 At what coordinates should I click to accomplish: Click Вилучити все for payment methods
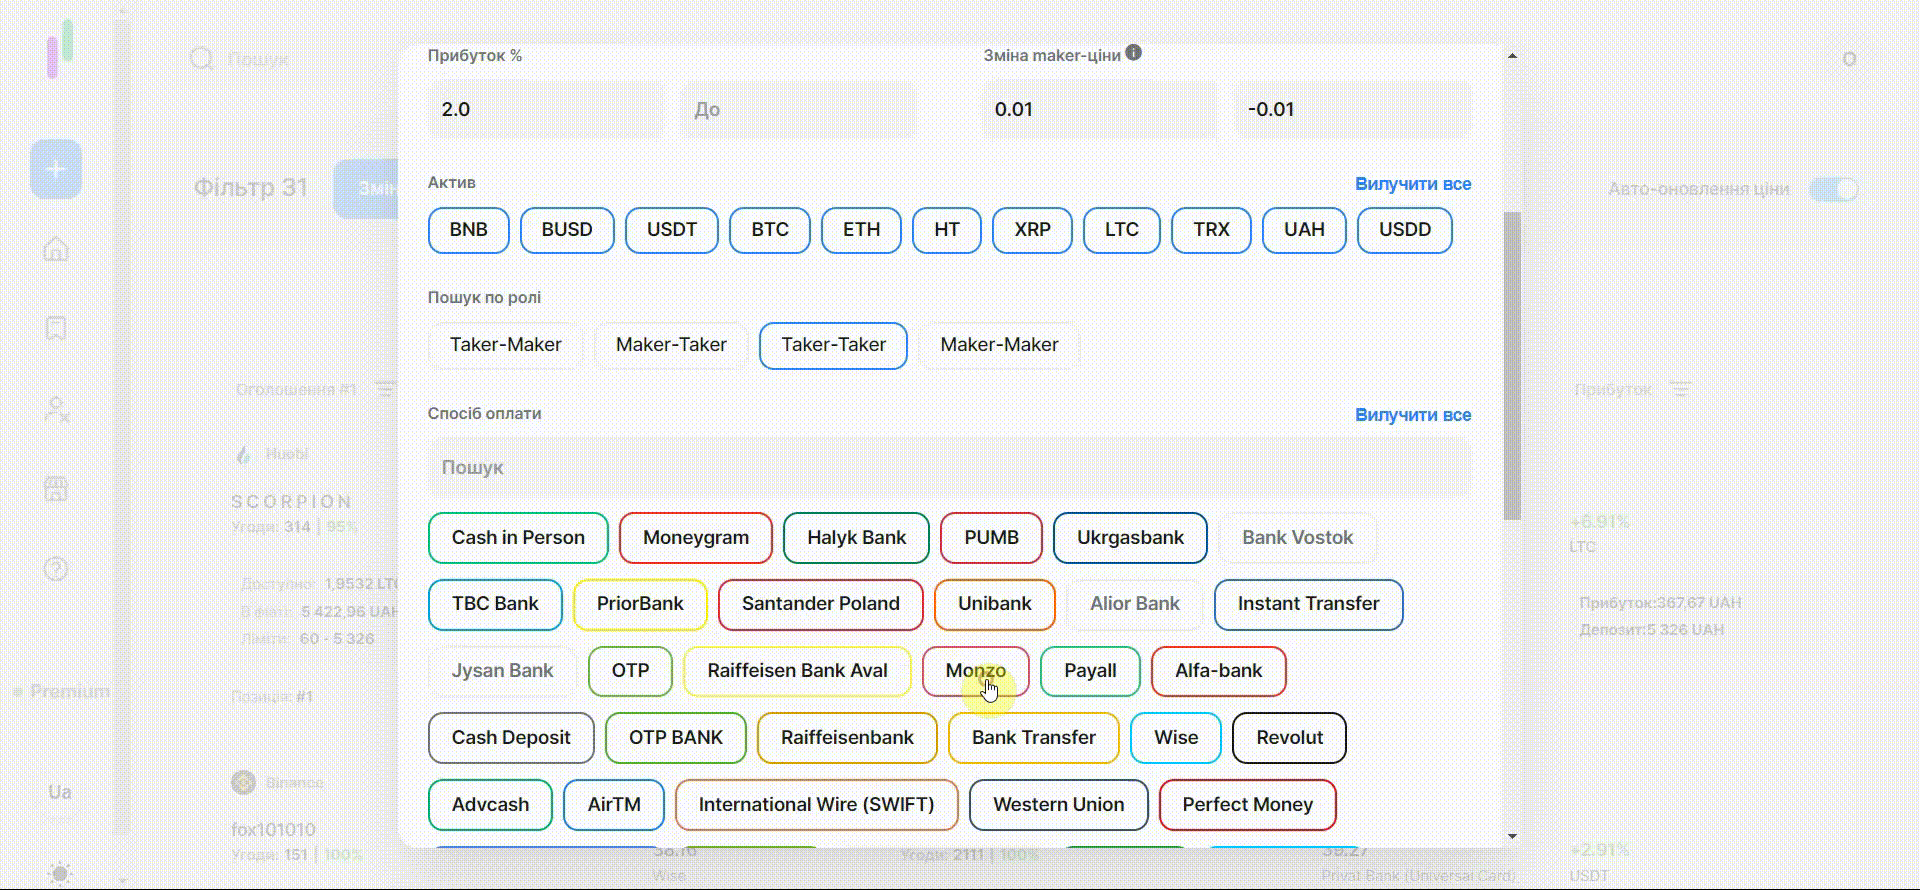pyautogui.click(x=1412, y=415)
